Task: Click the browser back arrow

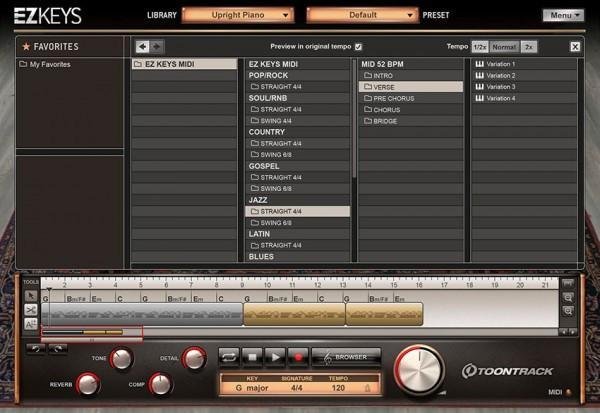Action: point(142,47)
